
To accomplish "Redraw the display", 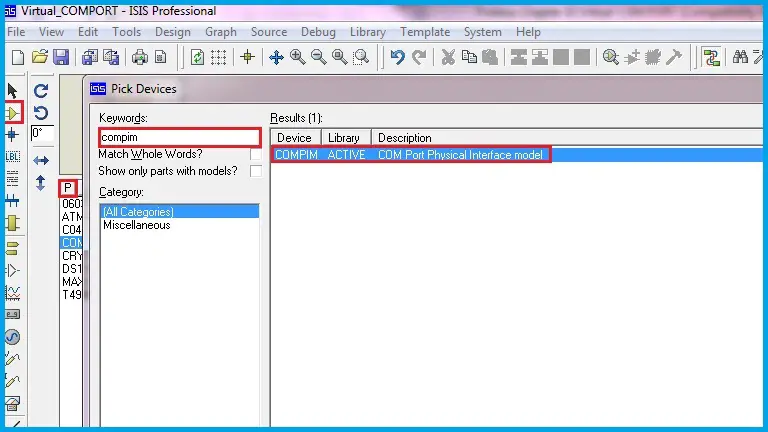I will click(x=197, y=57).
